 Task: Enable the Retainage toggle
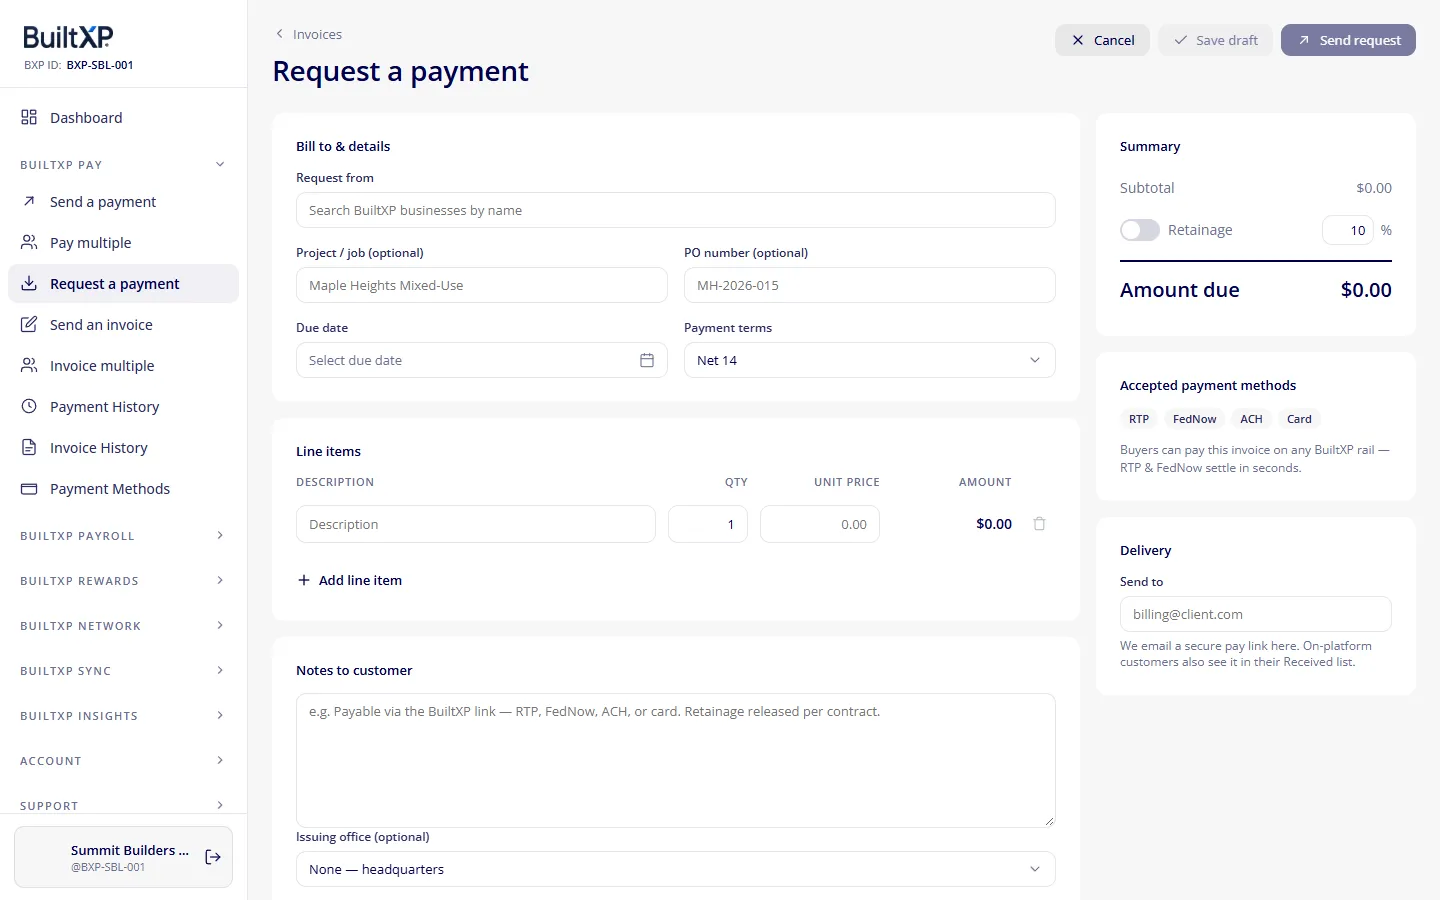pos(1140,230)
